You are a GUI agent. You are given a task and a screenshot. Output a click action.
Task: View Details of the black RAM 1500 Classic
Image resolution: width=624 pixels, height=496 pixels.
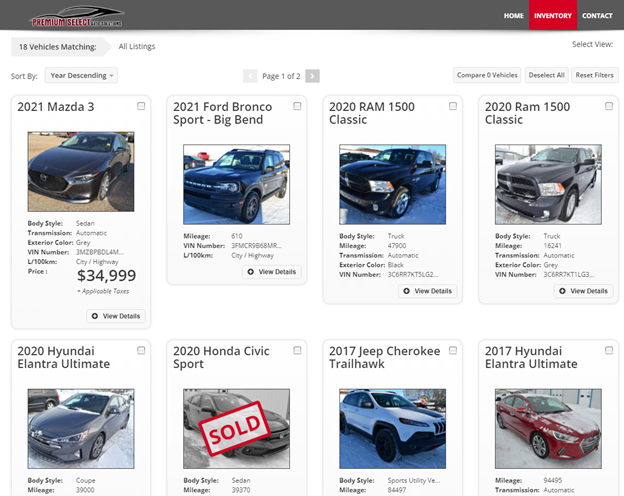pyautogui.click(x=427, y=291)
